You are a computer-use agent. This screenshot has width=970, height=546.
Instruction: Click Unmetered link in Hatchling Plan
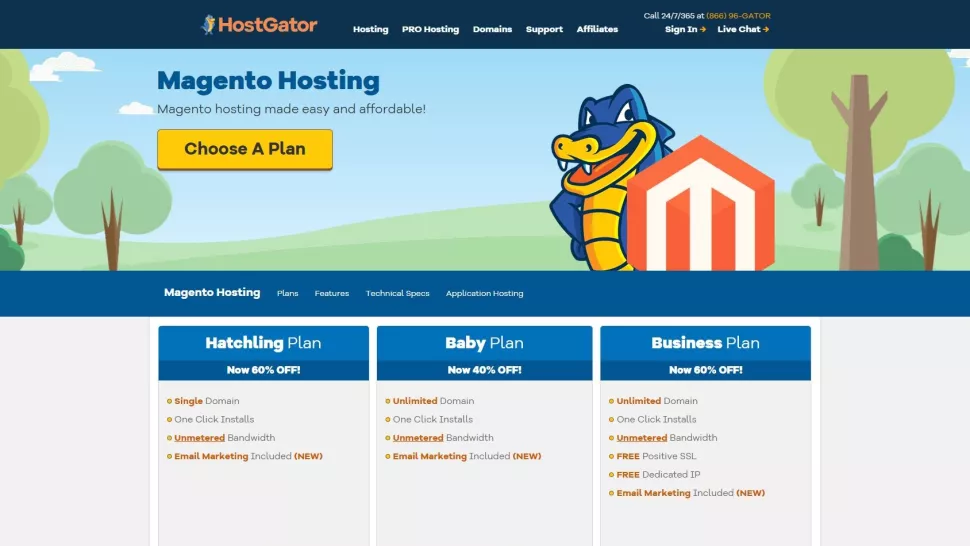pyautogui.click(x=199, y=438)
